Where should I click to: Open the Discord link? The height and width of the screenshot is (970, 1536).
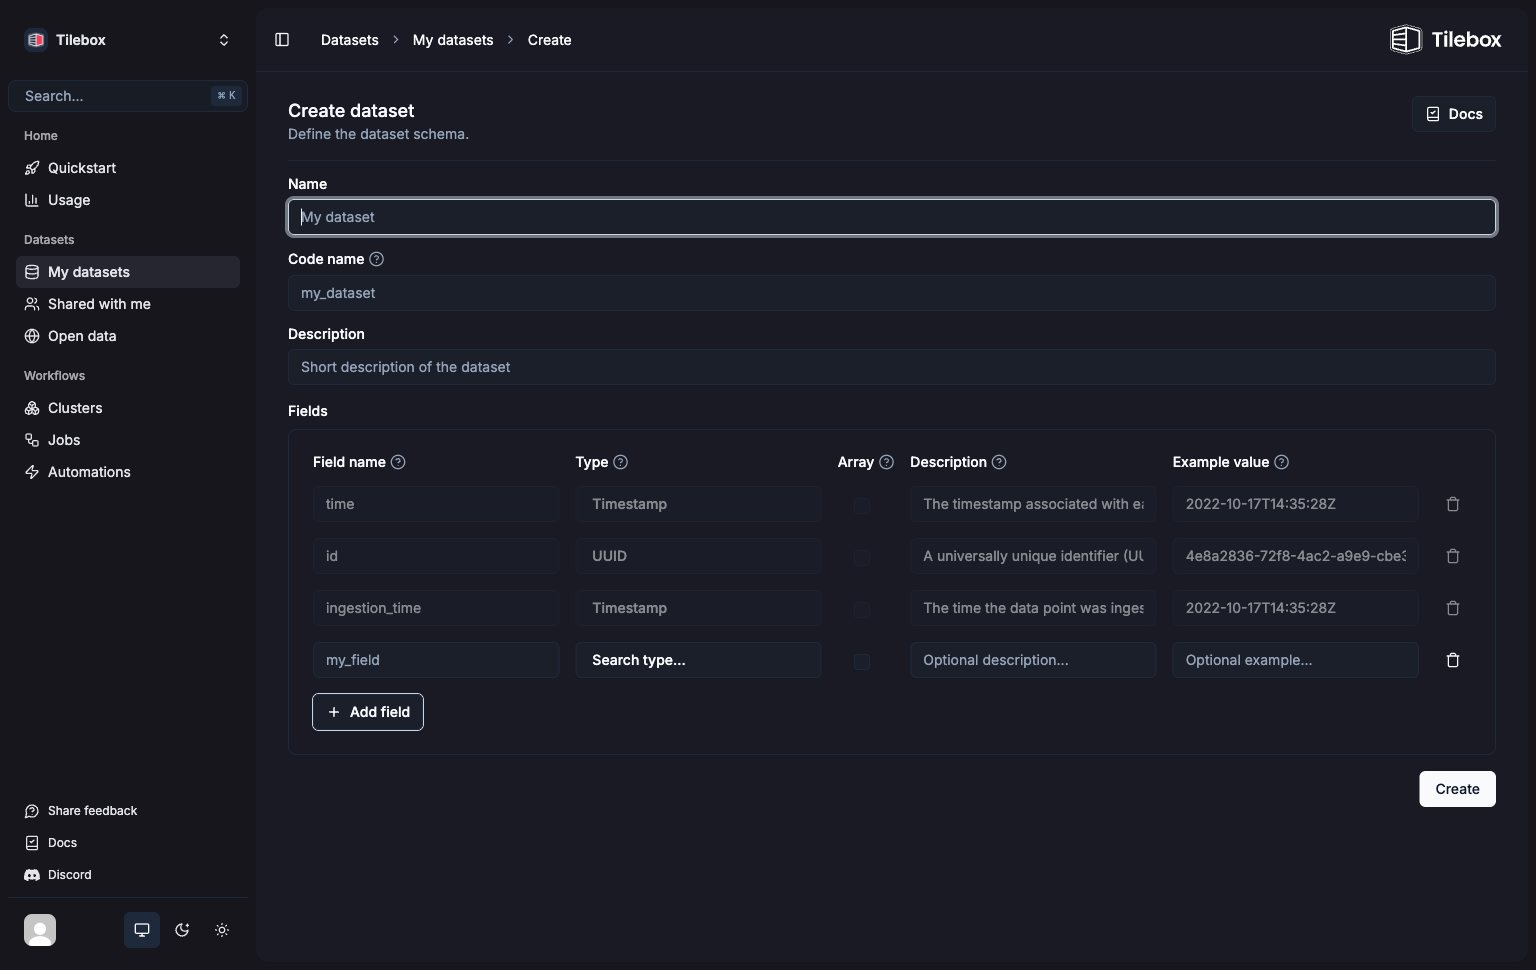[x=128, y=875]
